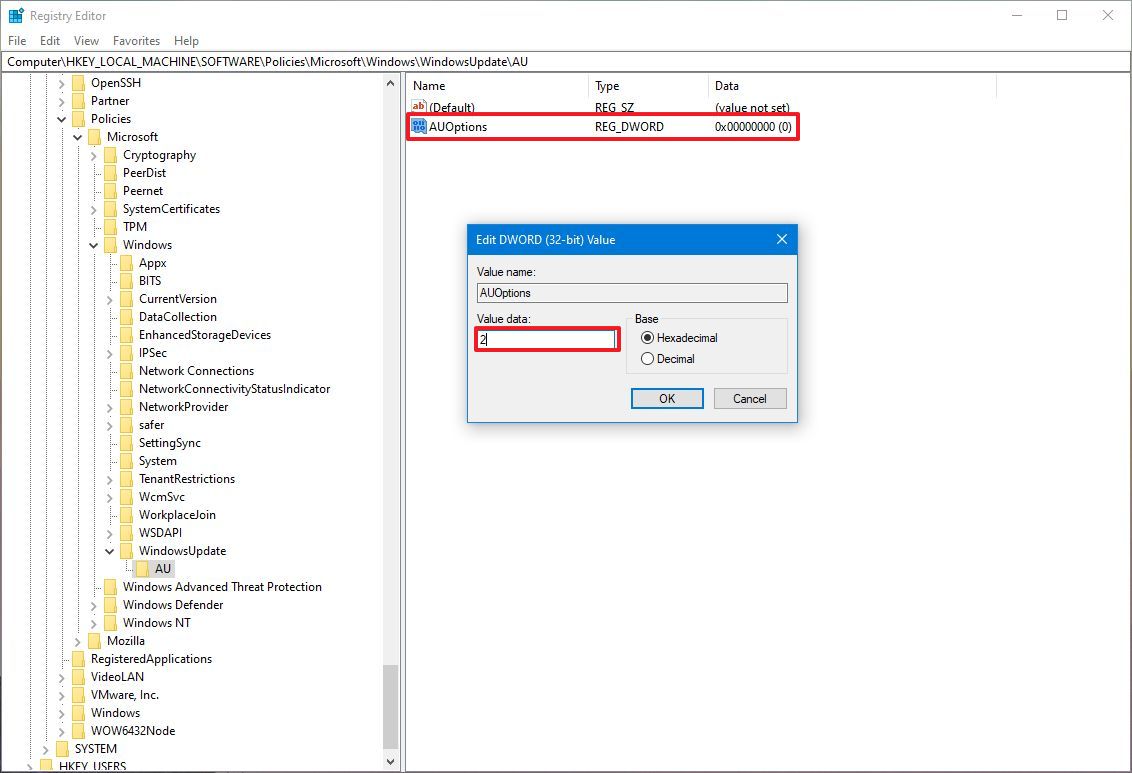Click the Appx folder icon

click(126, 263)
